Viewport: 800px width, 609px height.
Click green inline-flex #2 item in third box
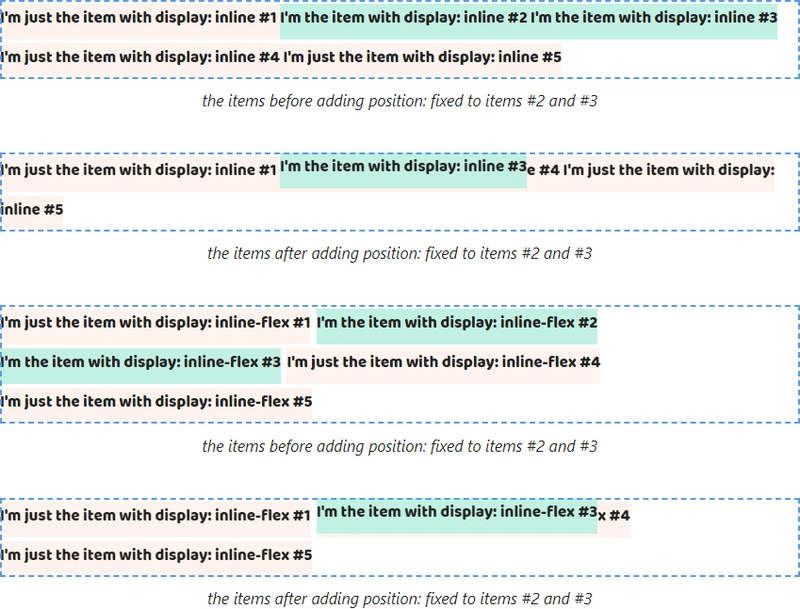pyautogui.click(x=457, y=326)
